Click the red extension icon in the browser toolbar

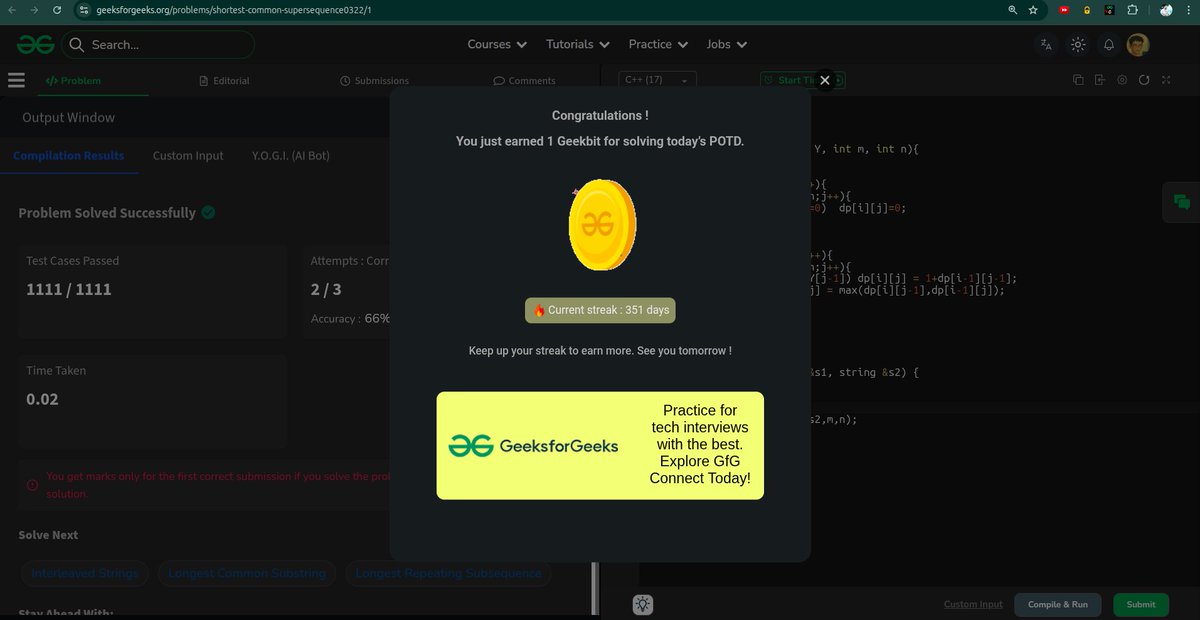point(1064,10)
